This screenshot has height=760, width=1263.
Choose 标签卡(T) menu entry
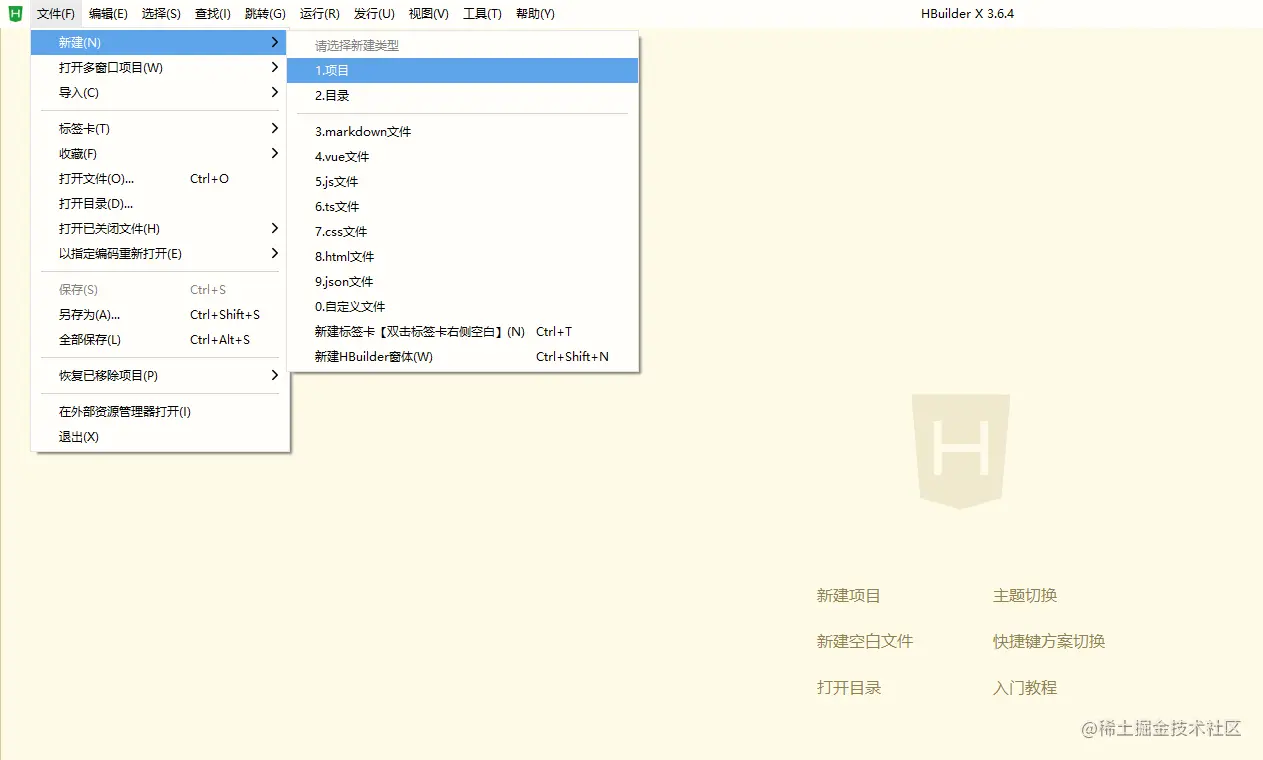(x=160, y=129)
